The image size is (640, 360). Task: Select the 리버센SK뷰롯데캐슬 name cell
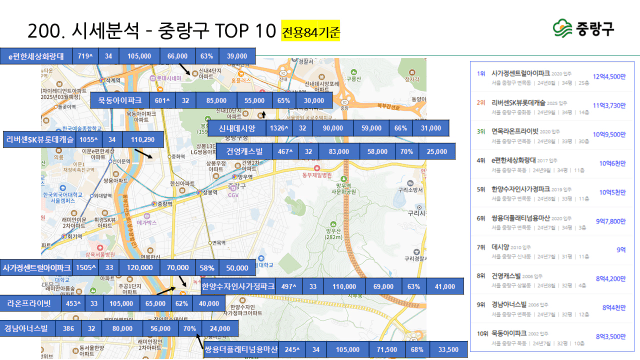tap(40, 140)
